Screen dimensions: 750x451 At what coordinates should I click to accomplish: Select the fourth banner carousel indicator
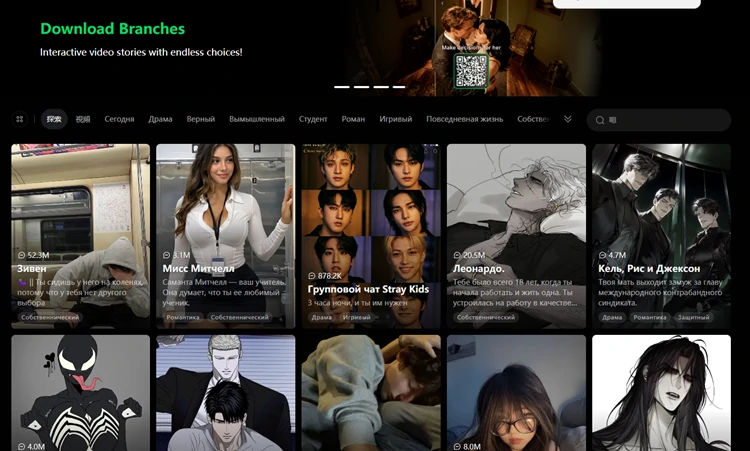pyautogui.click(x=399, y=87)
